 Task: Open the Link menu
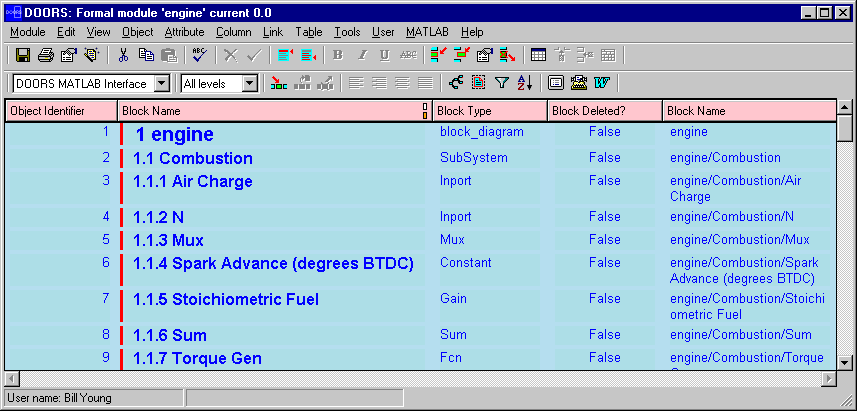(x=273, y=32)
